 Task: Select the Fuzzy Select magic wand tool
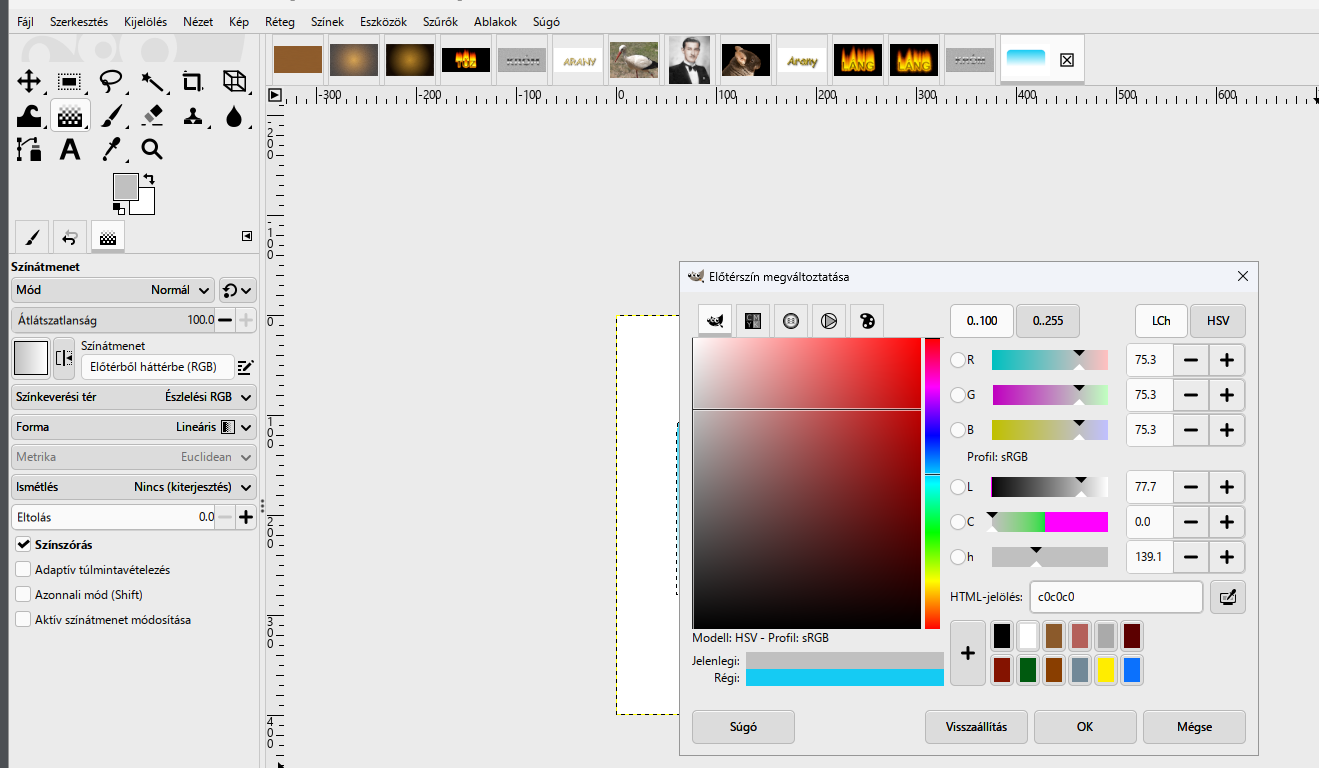click(x=151, y=82)
